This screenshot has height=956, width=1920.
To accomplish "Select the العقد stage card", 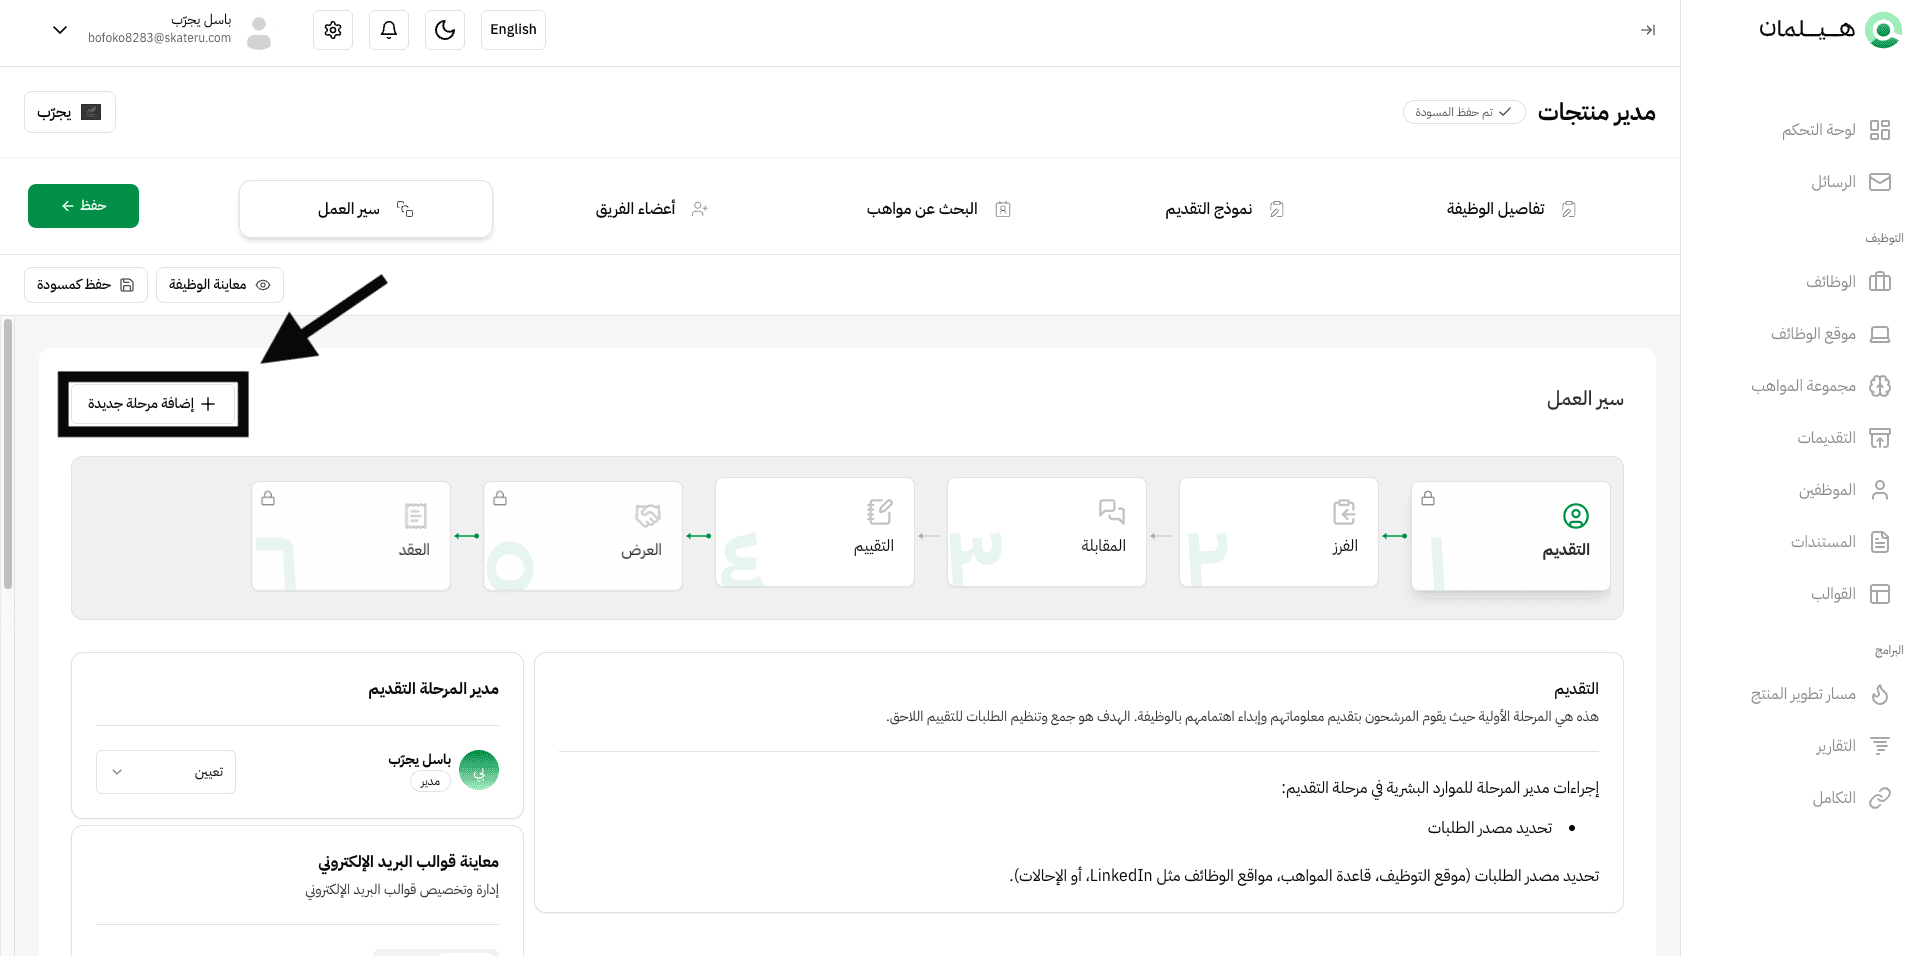I will point(350,536).
